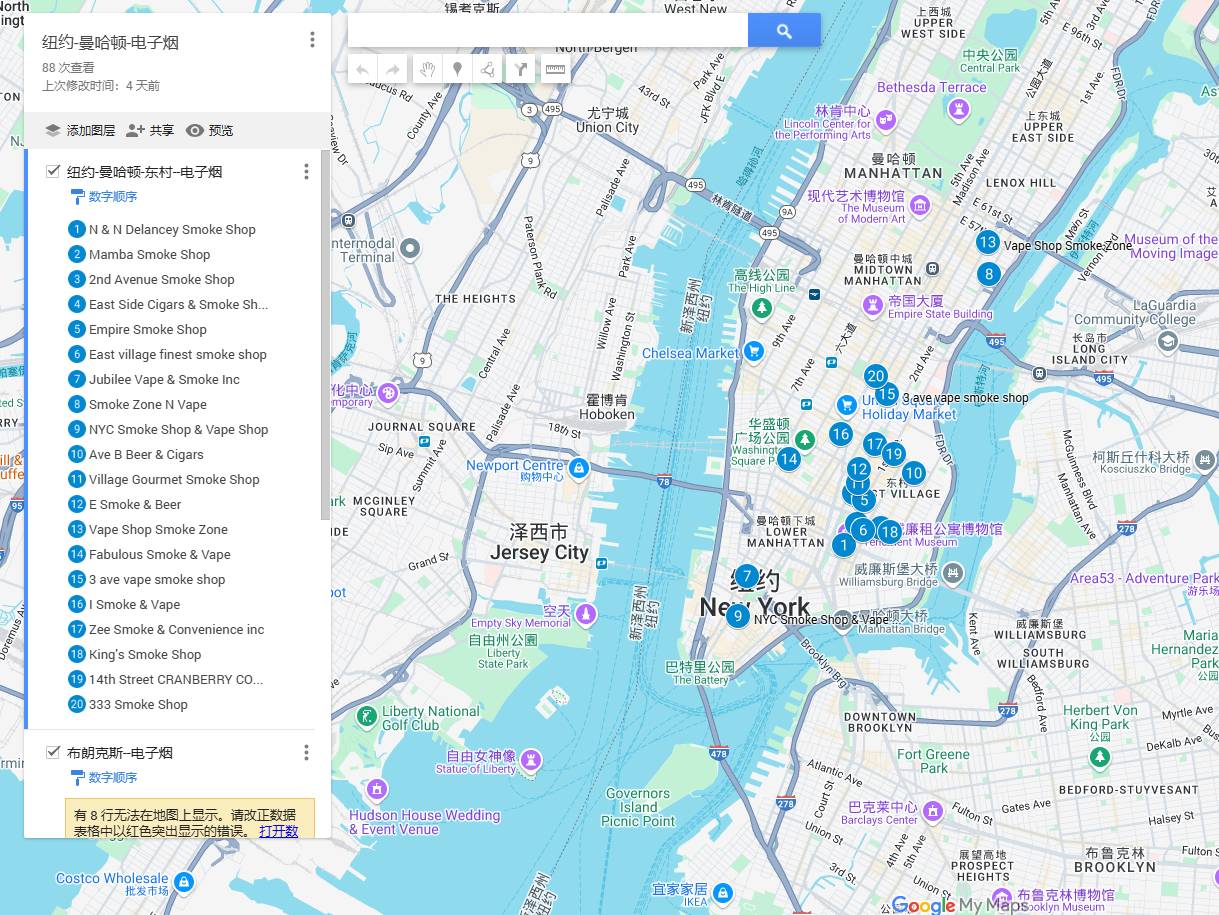Select the hand pan tool
This screenshot has height=915, width=1219.
pyautogui.click(x=426, y=70)
